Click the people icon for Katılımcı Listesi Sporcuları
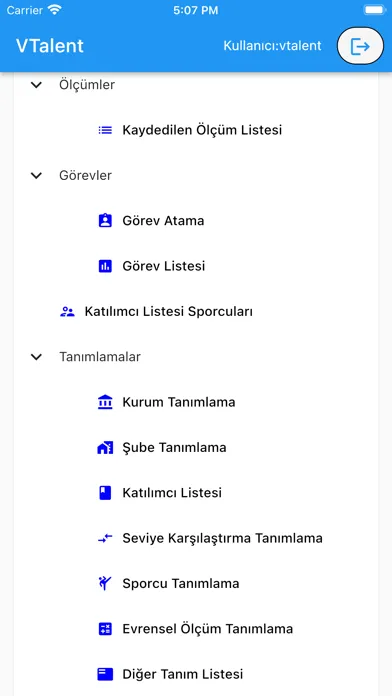 (x=67, y=312)
